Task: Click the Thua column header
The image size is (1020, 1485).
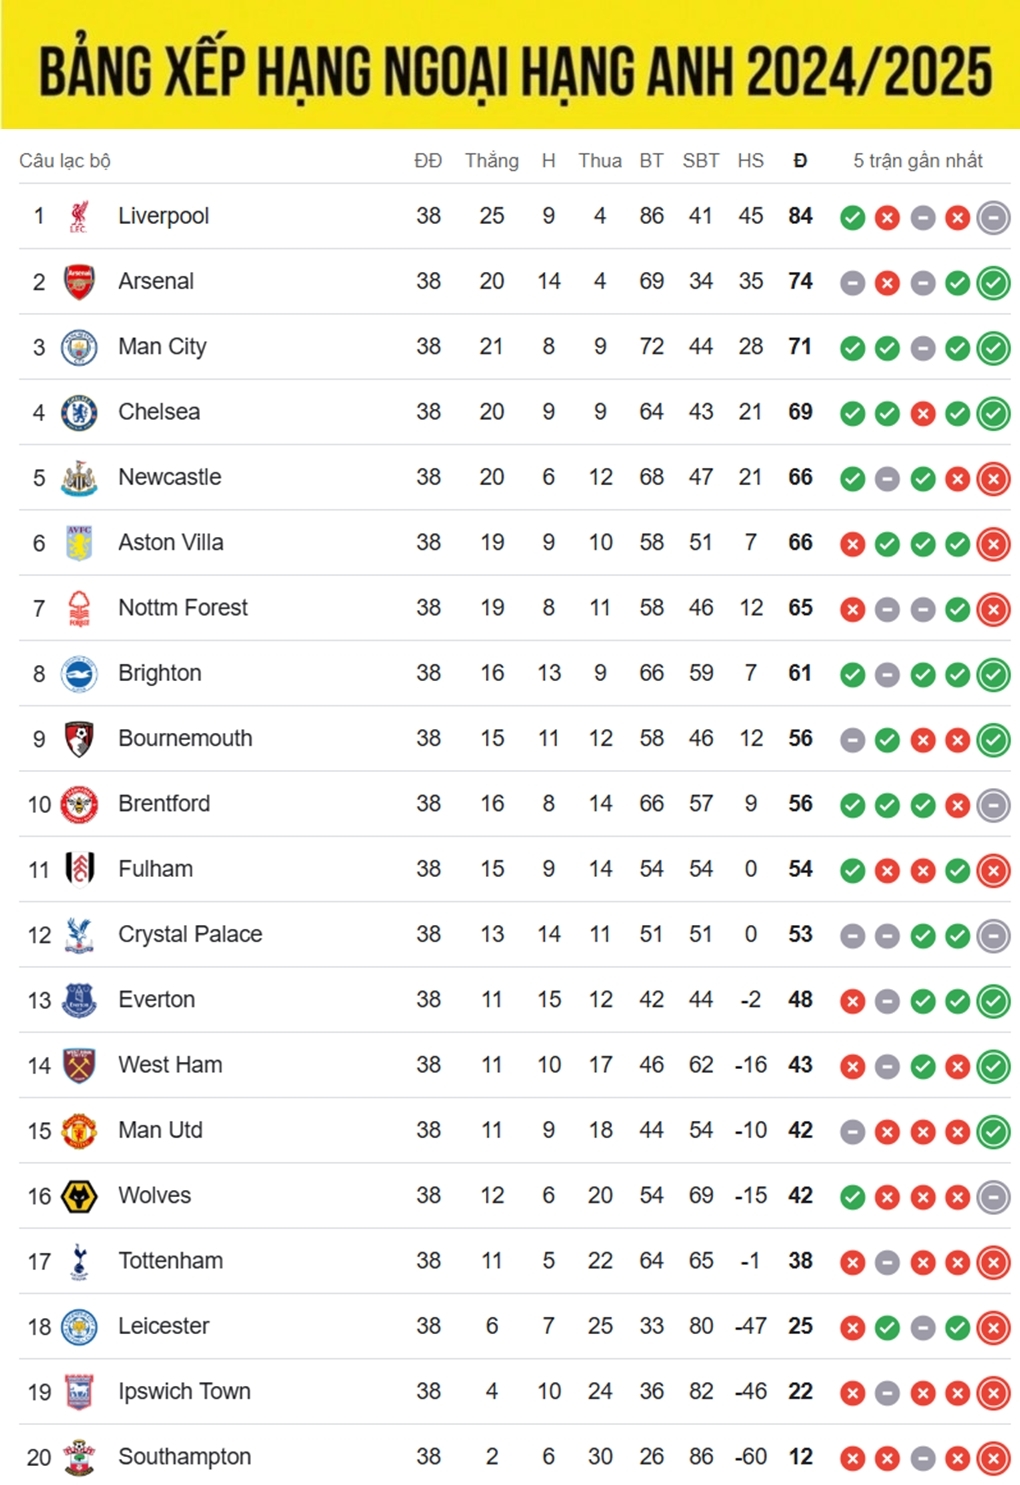Action: [599, 161]
